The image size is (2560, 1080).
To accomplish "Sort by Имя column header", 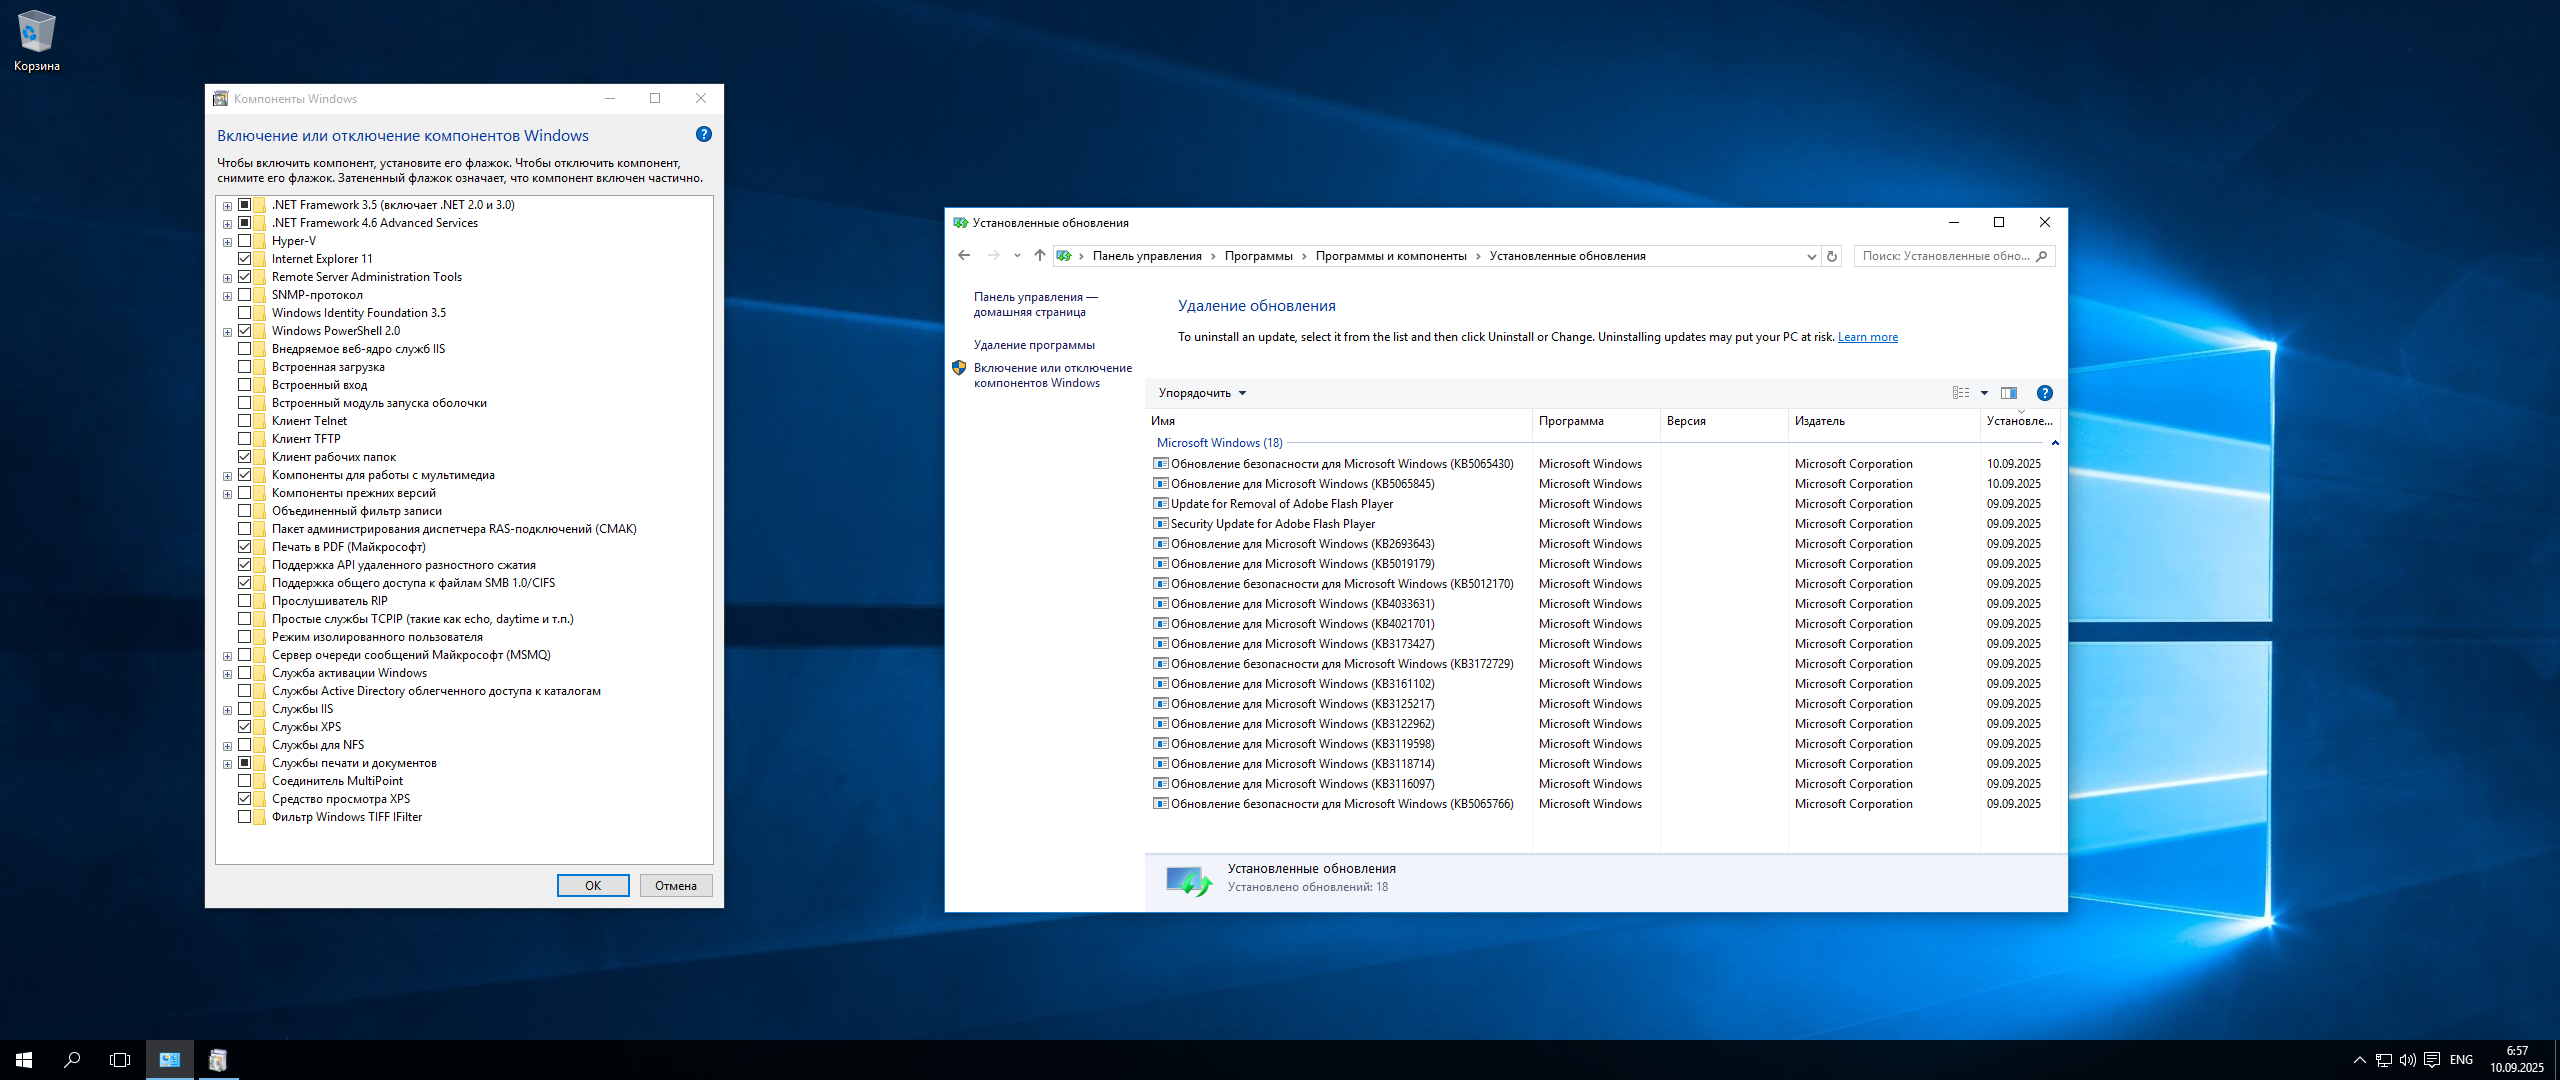I will pyautogui.click(x=1338, y=421).
